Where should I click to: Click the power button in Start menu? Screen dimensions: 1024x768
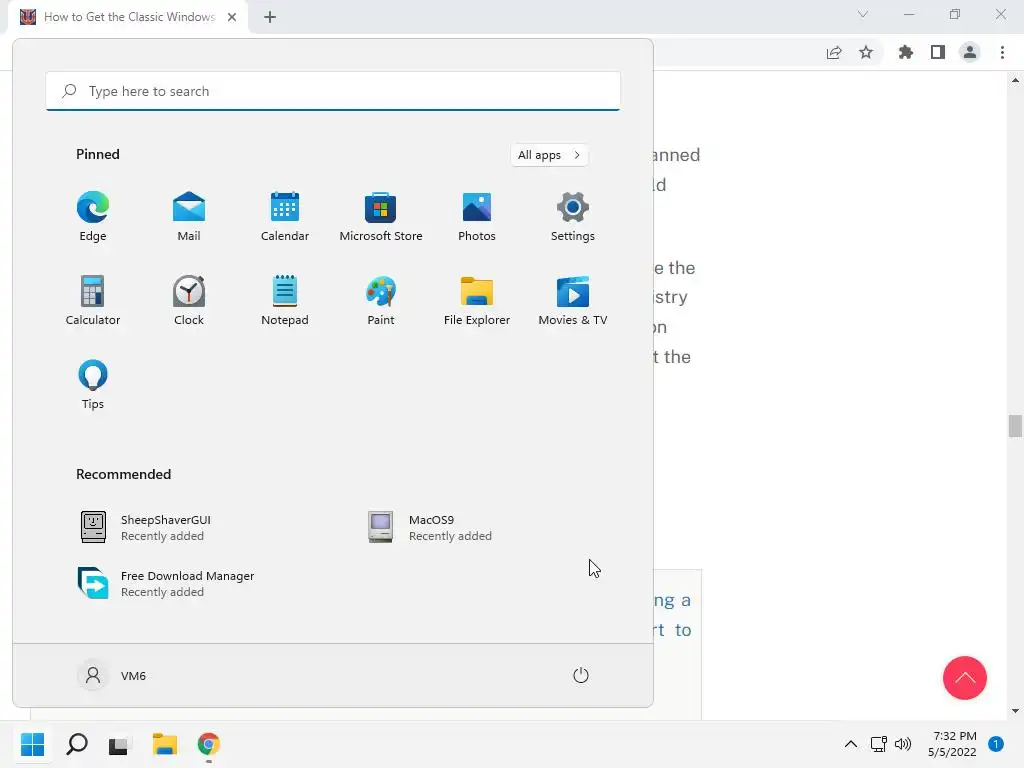[581, 675]
